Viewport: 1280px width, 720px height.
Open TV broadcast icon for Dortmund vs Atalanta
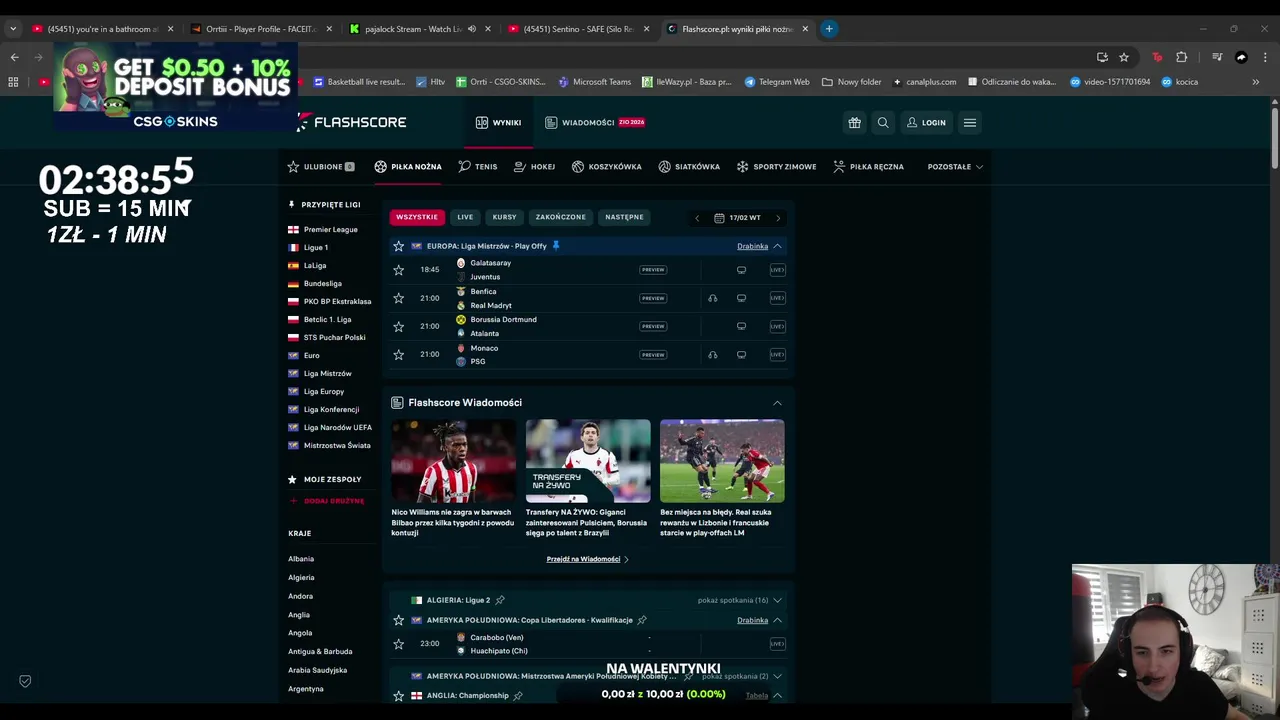(x=741, y=326)
